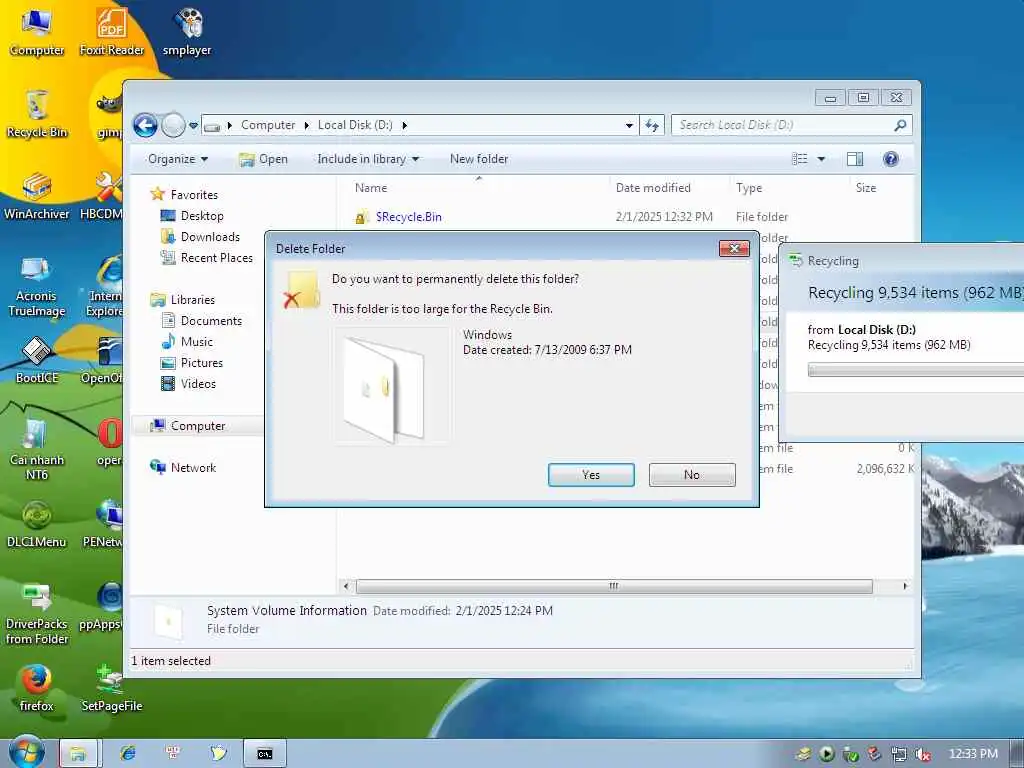Open Desktop in Favorites
This screenshot has height=768, width=1024.
[x=202, y=216]
